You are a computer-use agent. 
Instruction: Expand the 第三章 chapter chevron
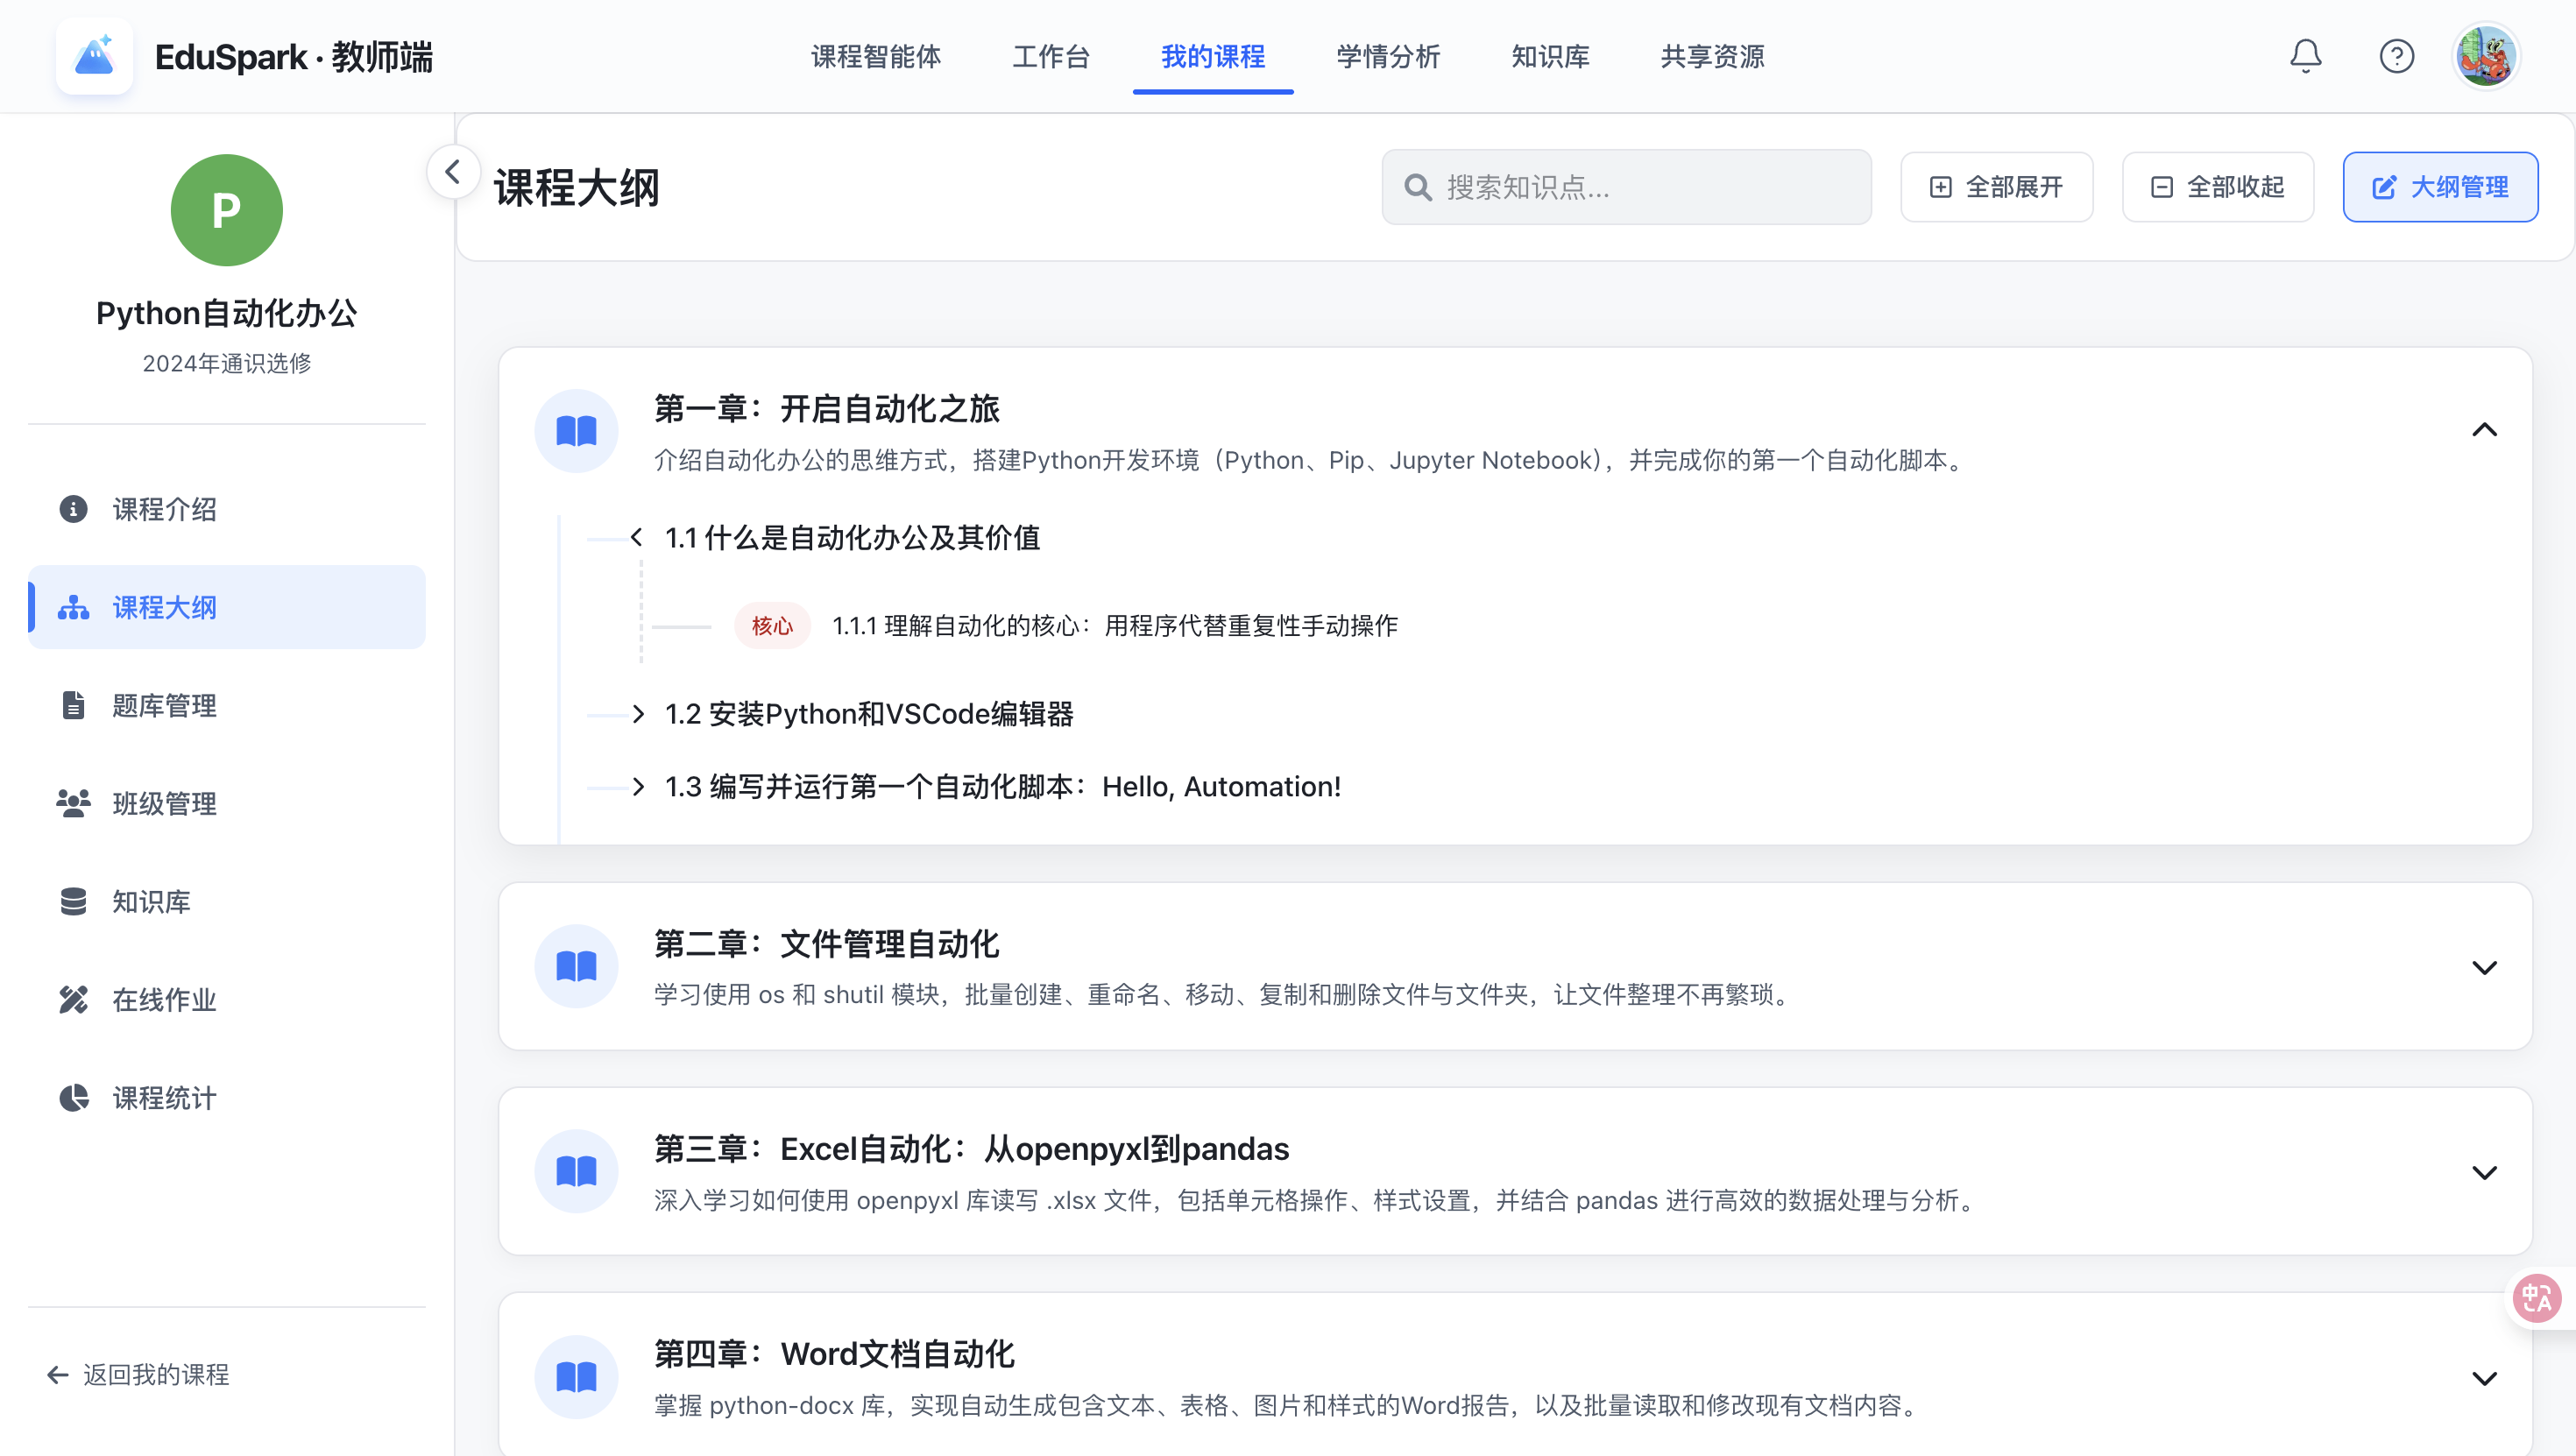[2484, 1172]
